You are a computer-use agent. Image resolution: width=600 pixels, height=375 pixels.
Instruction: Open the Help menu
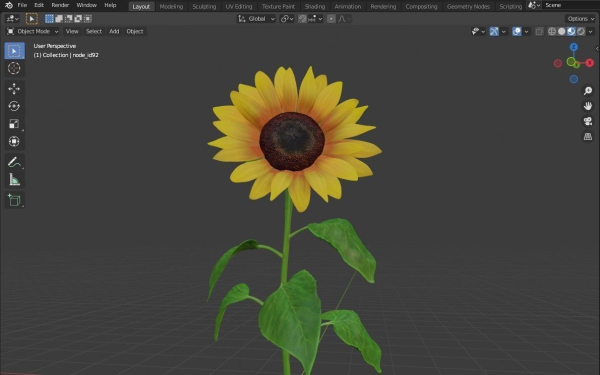click(x=110, y=5)
